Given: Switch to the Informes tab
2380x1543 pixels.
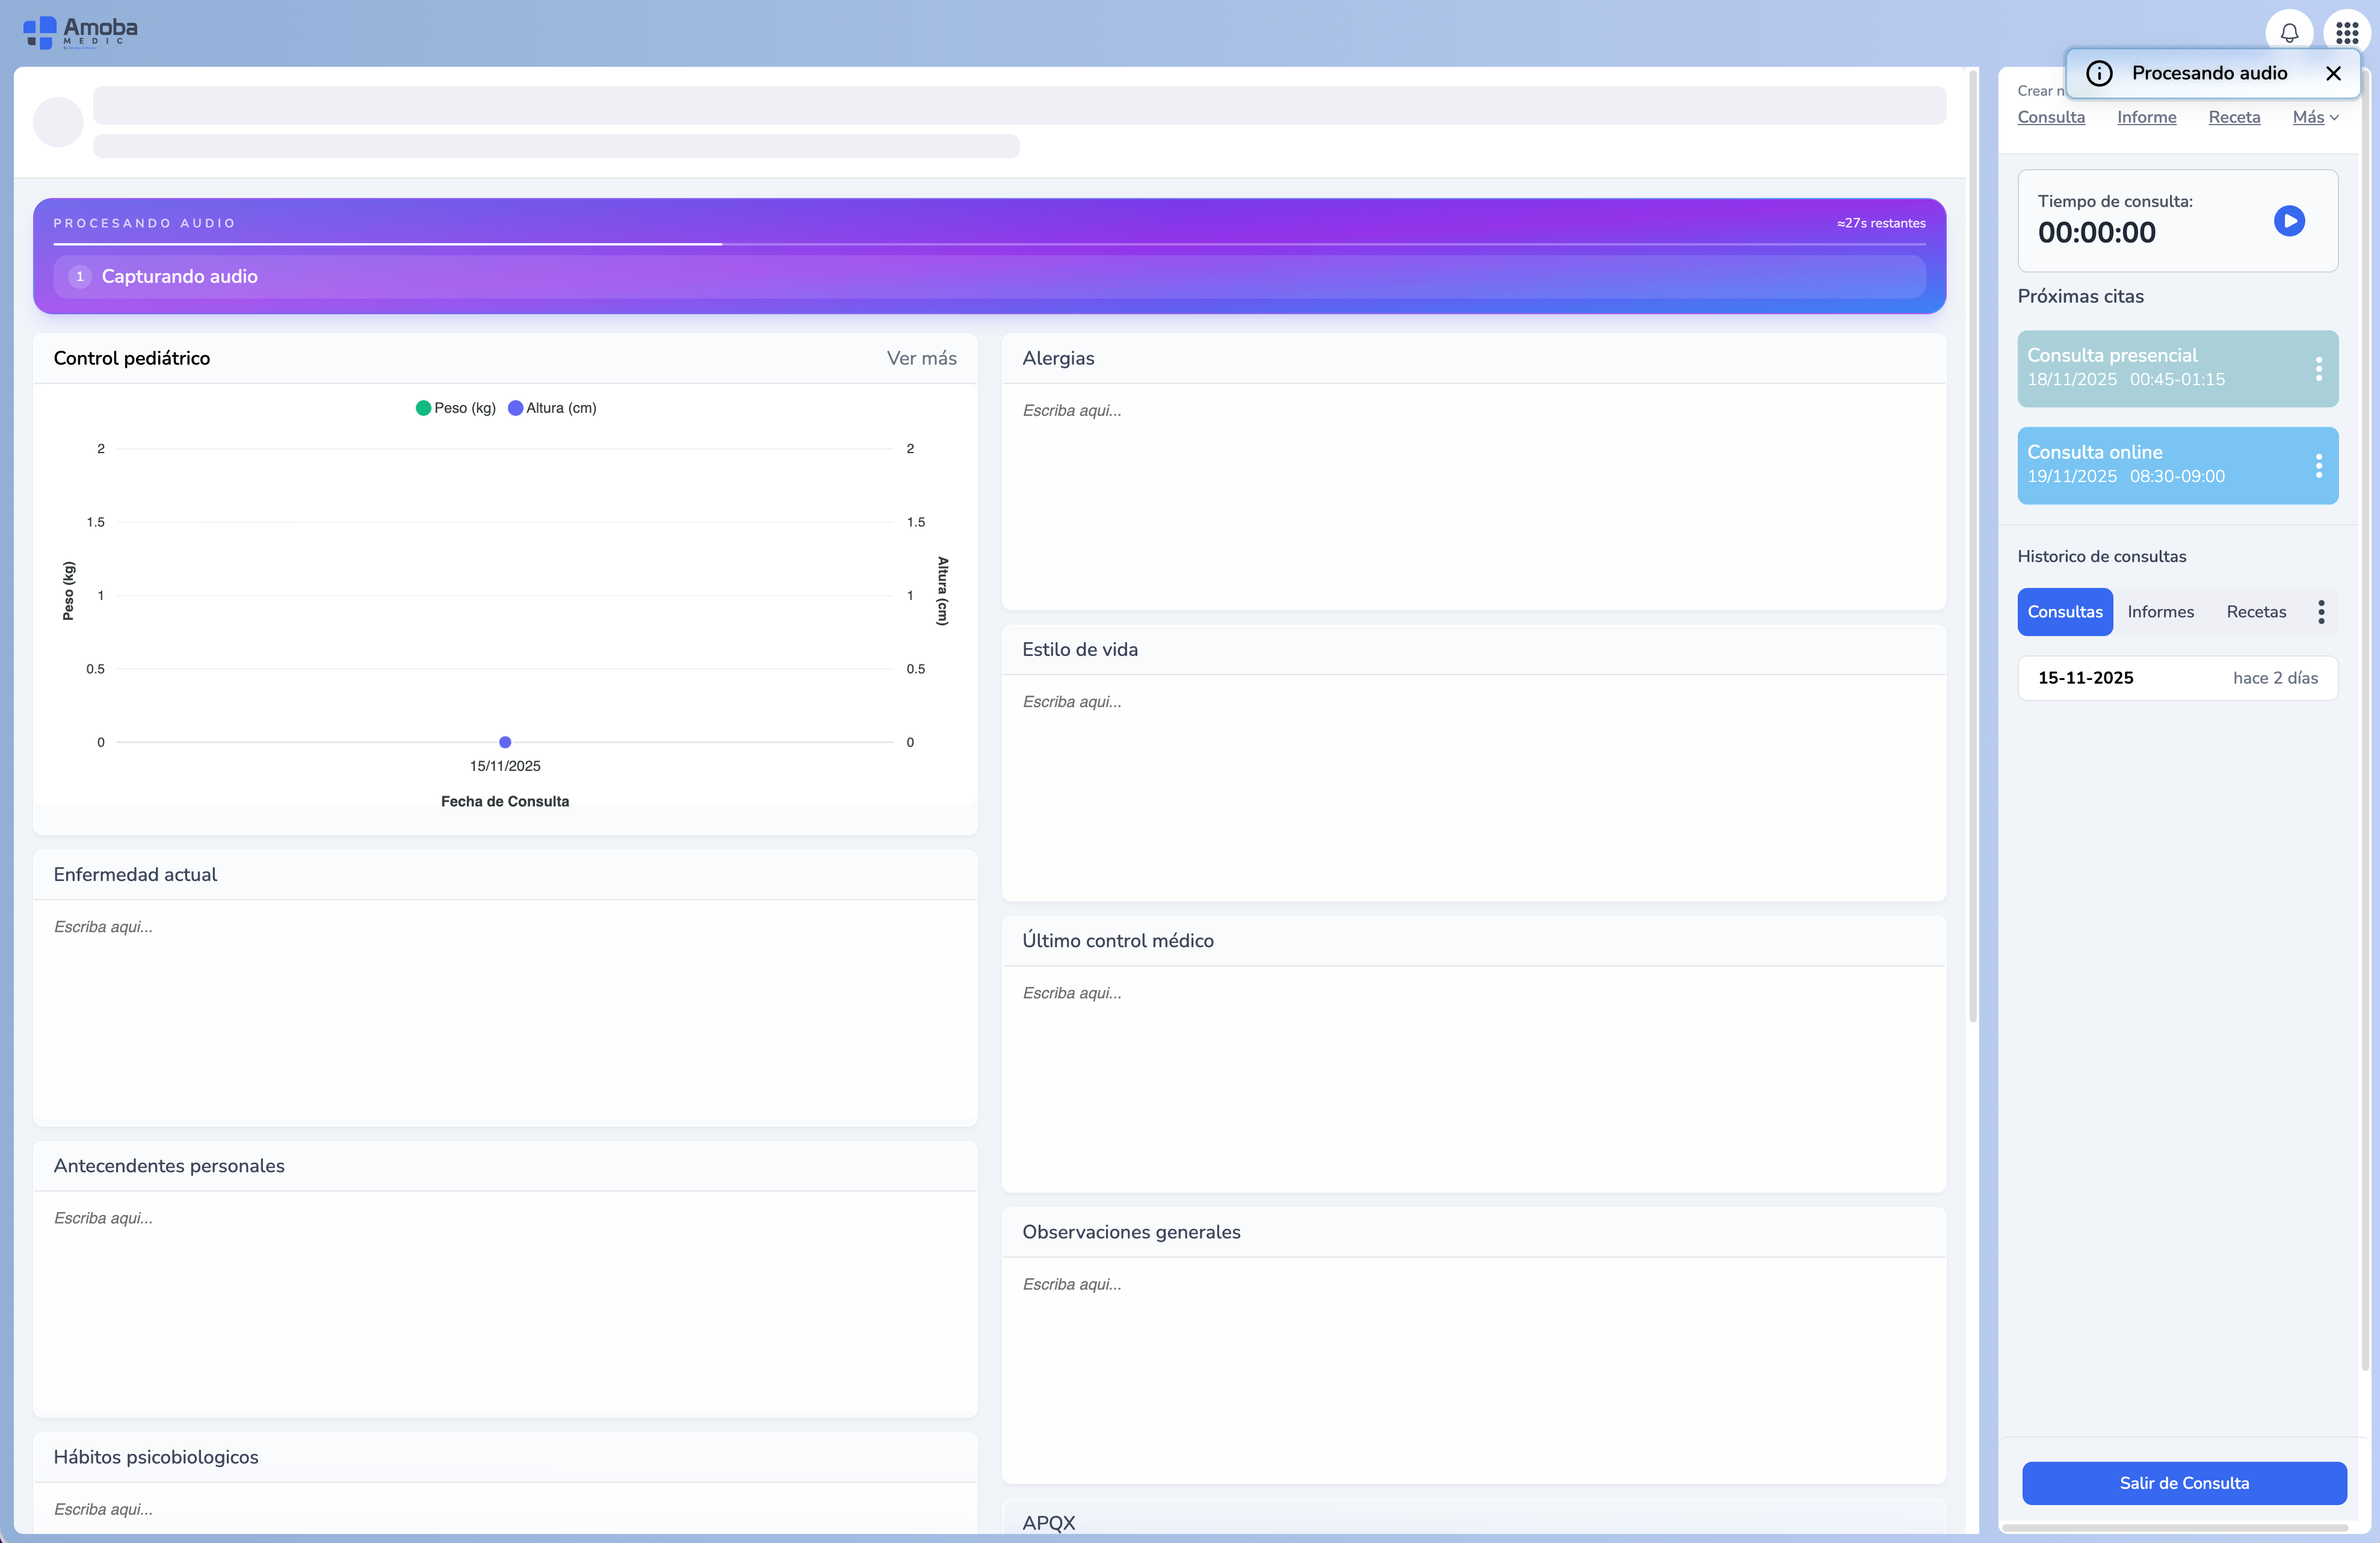Looking at the screenshot, I should (x=2160, y=612).
